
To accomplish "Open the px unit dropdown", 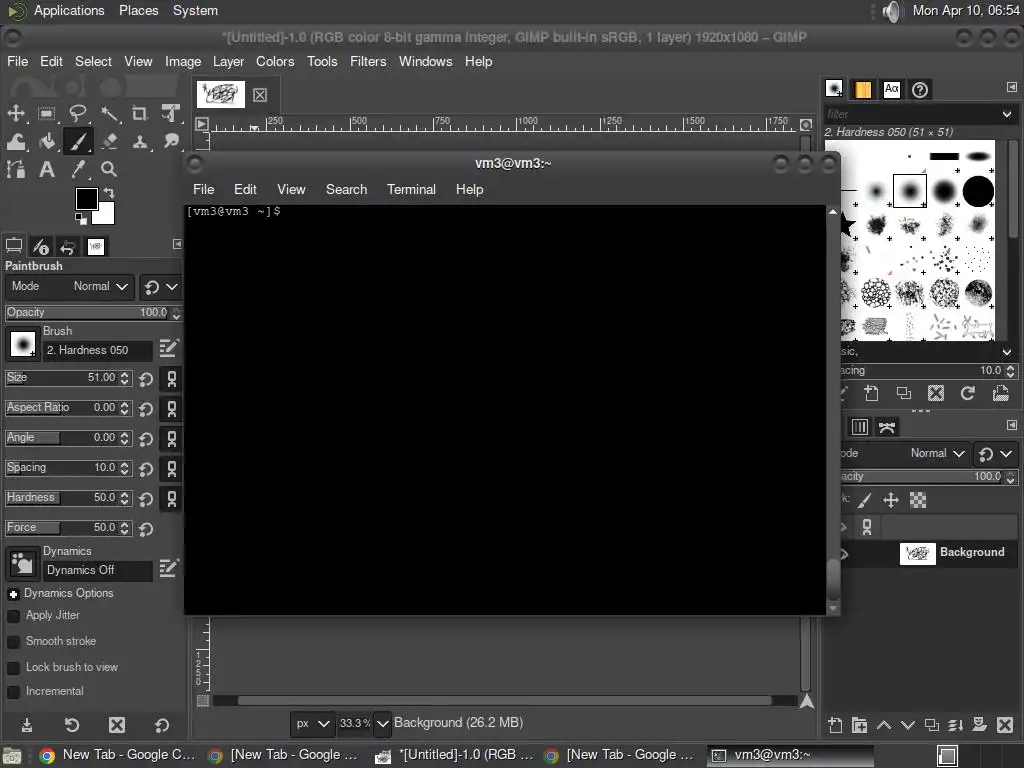I will (312, 724).
